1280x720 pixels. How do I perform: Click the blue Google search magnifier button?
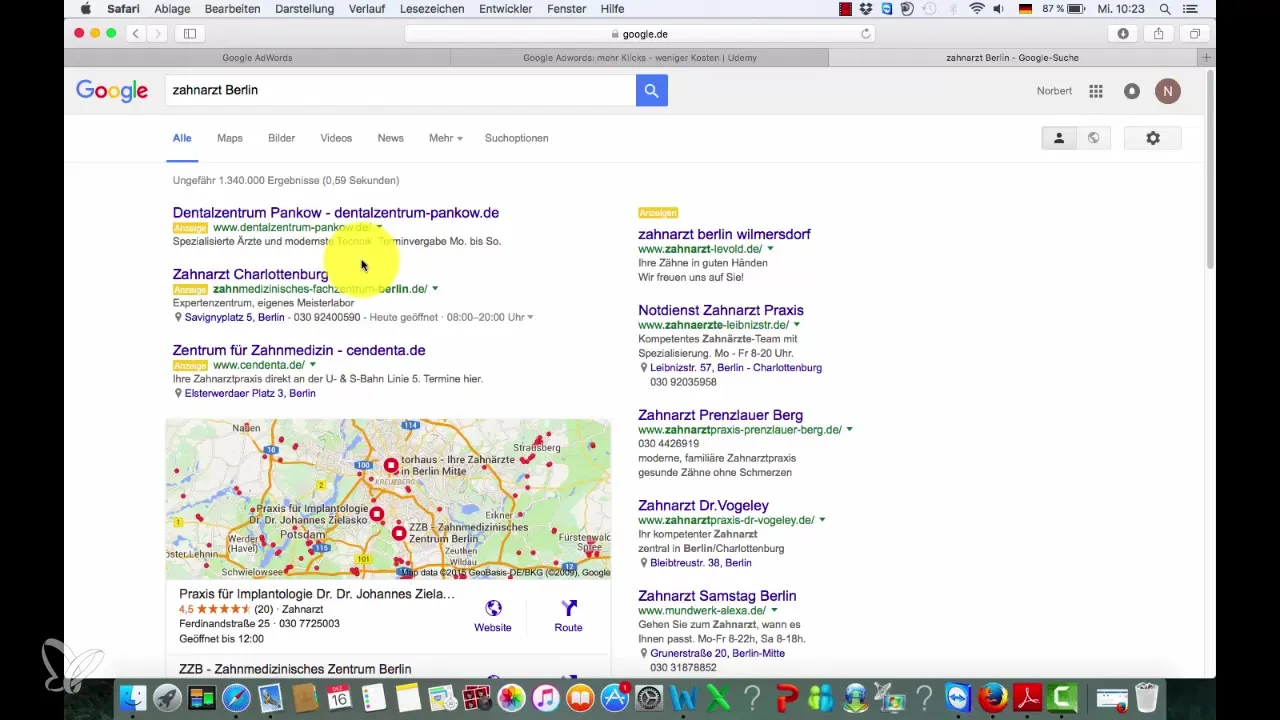coord(651,90)
